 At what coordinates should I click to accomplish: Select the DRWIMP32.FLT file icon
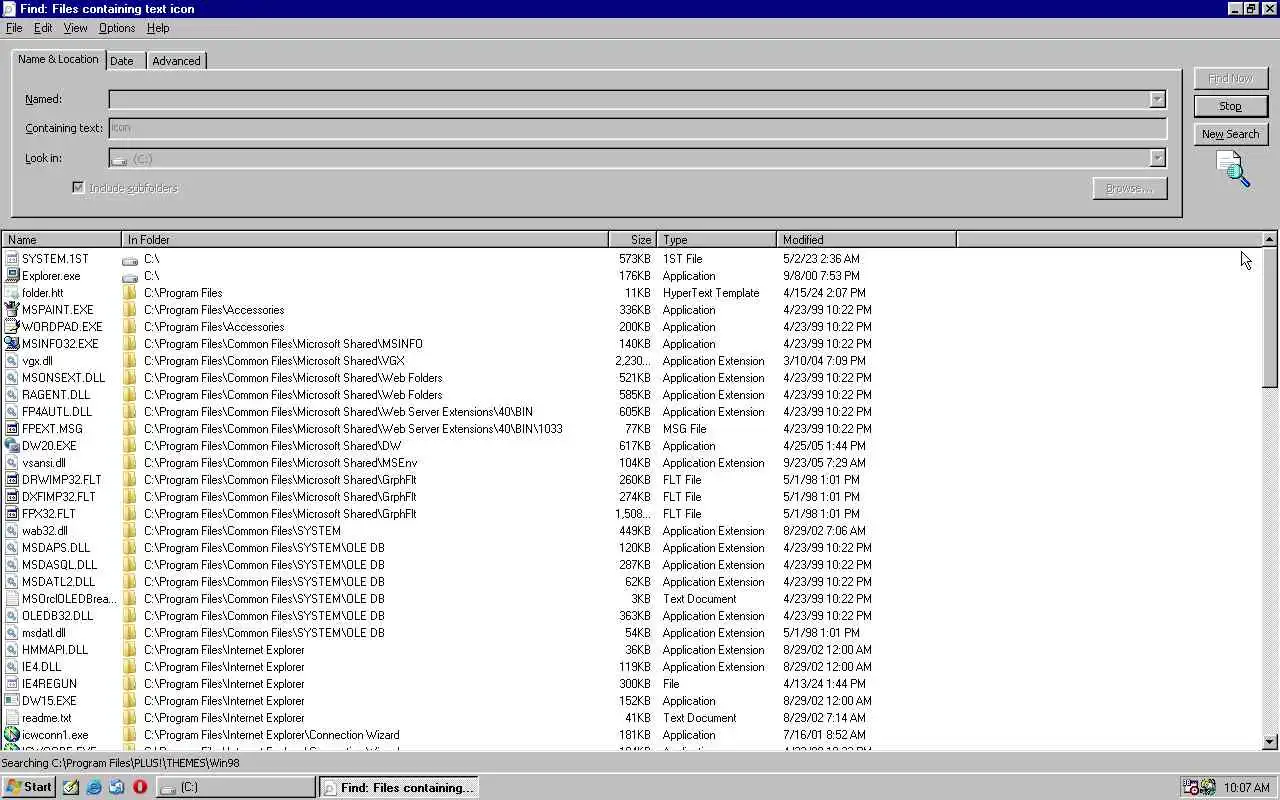point(12,480)
